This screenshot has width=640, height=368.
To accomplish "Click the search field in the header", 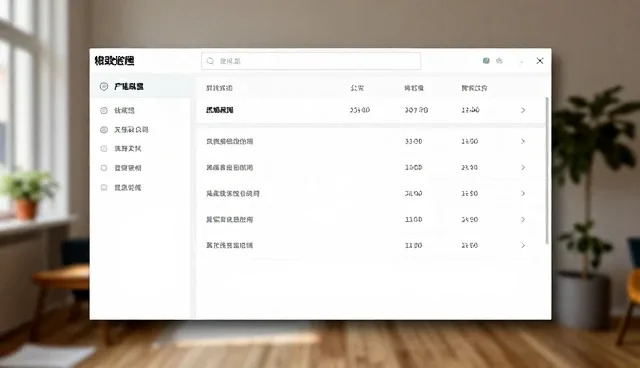I will click(311, 61).
